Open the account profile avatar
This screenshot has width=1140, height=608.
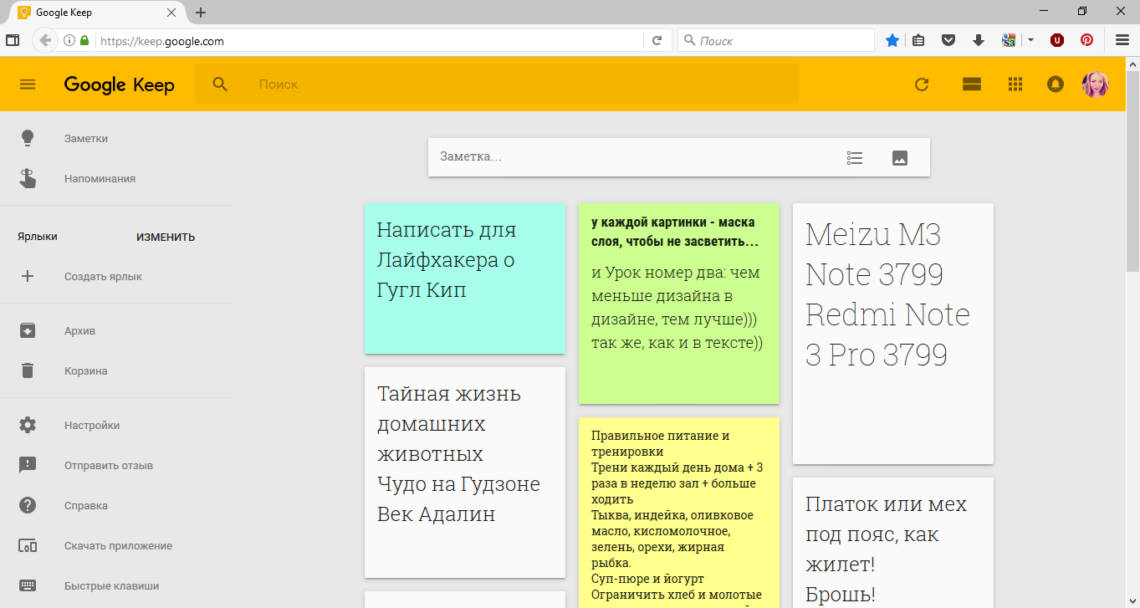point(1095,84)
